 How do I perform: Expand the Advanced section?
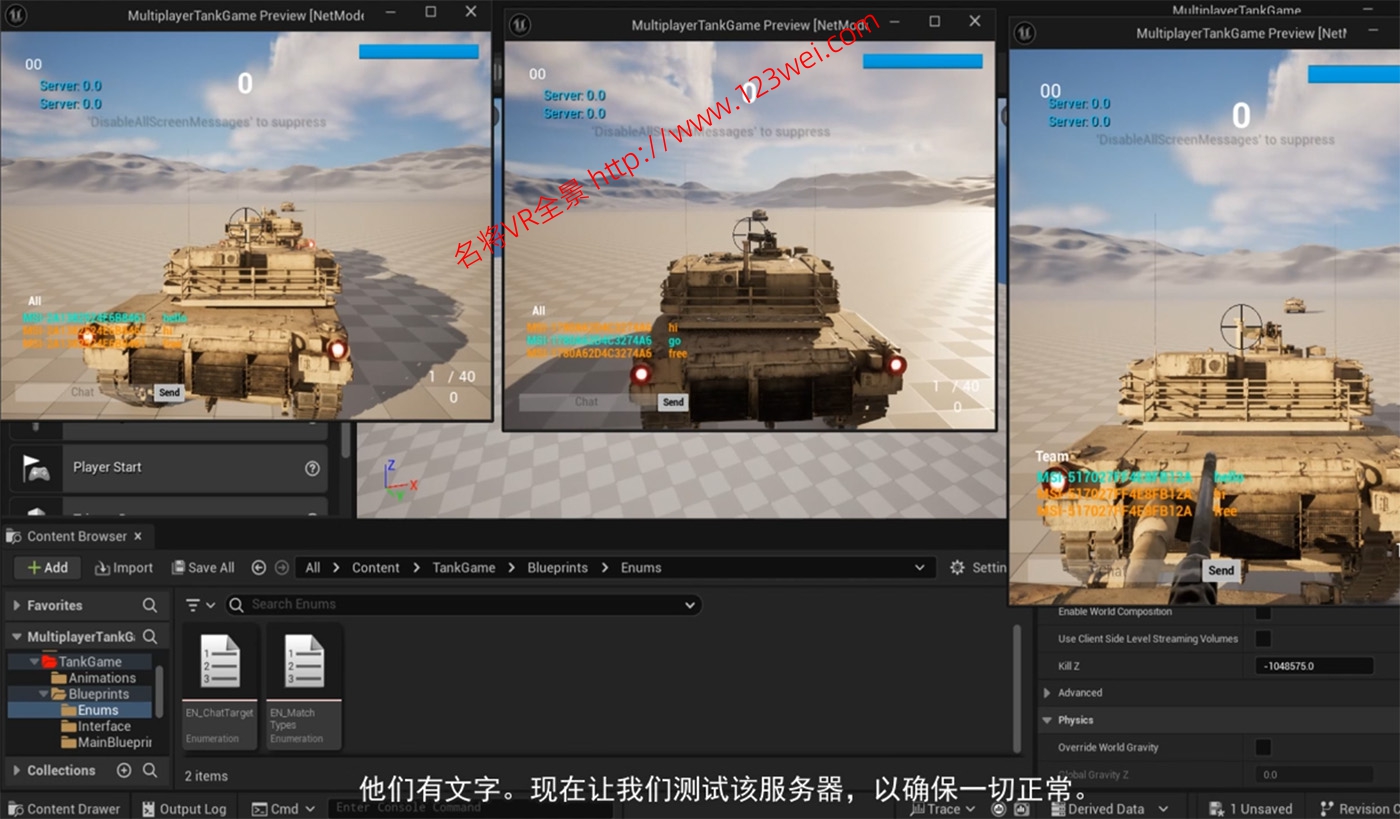(1046, 692)
